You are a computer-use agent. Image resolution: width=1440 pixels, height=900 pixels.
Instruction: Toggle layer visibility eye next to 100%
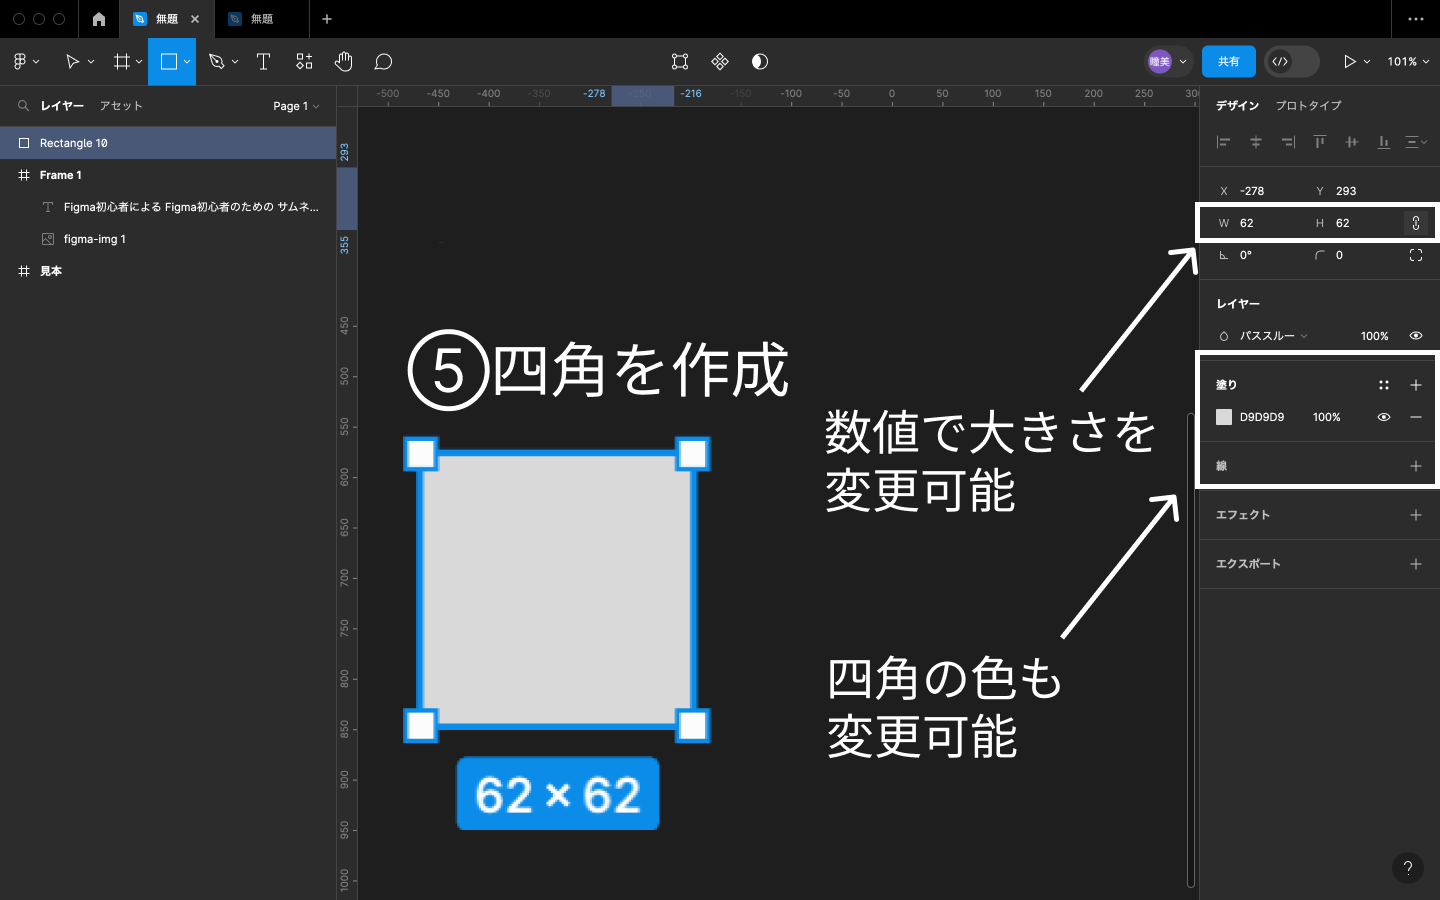coord(1415,336)
